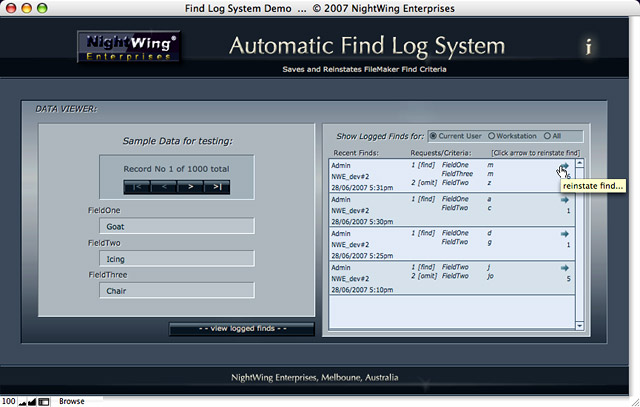Reinstate the find logged at 5:10pm
This screenshot has width=640, height=407.
(564, 268)
